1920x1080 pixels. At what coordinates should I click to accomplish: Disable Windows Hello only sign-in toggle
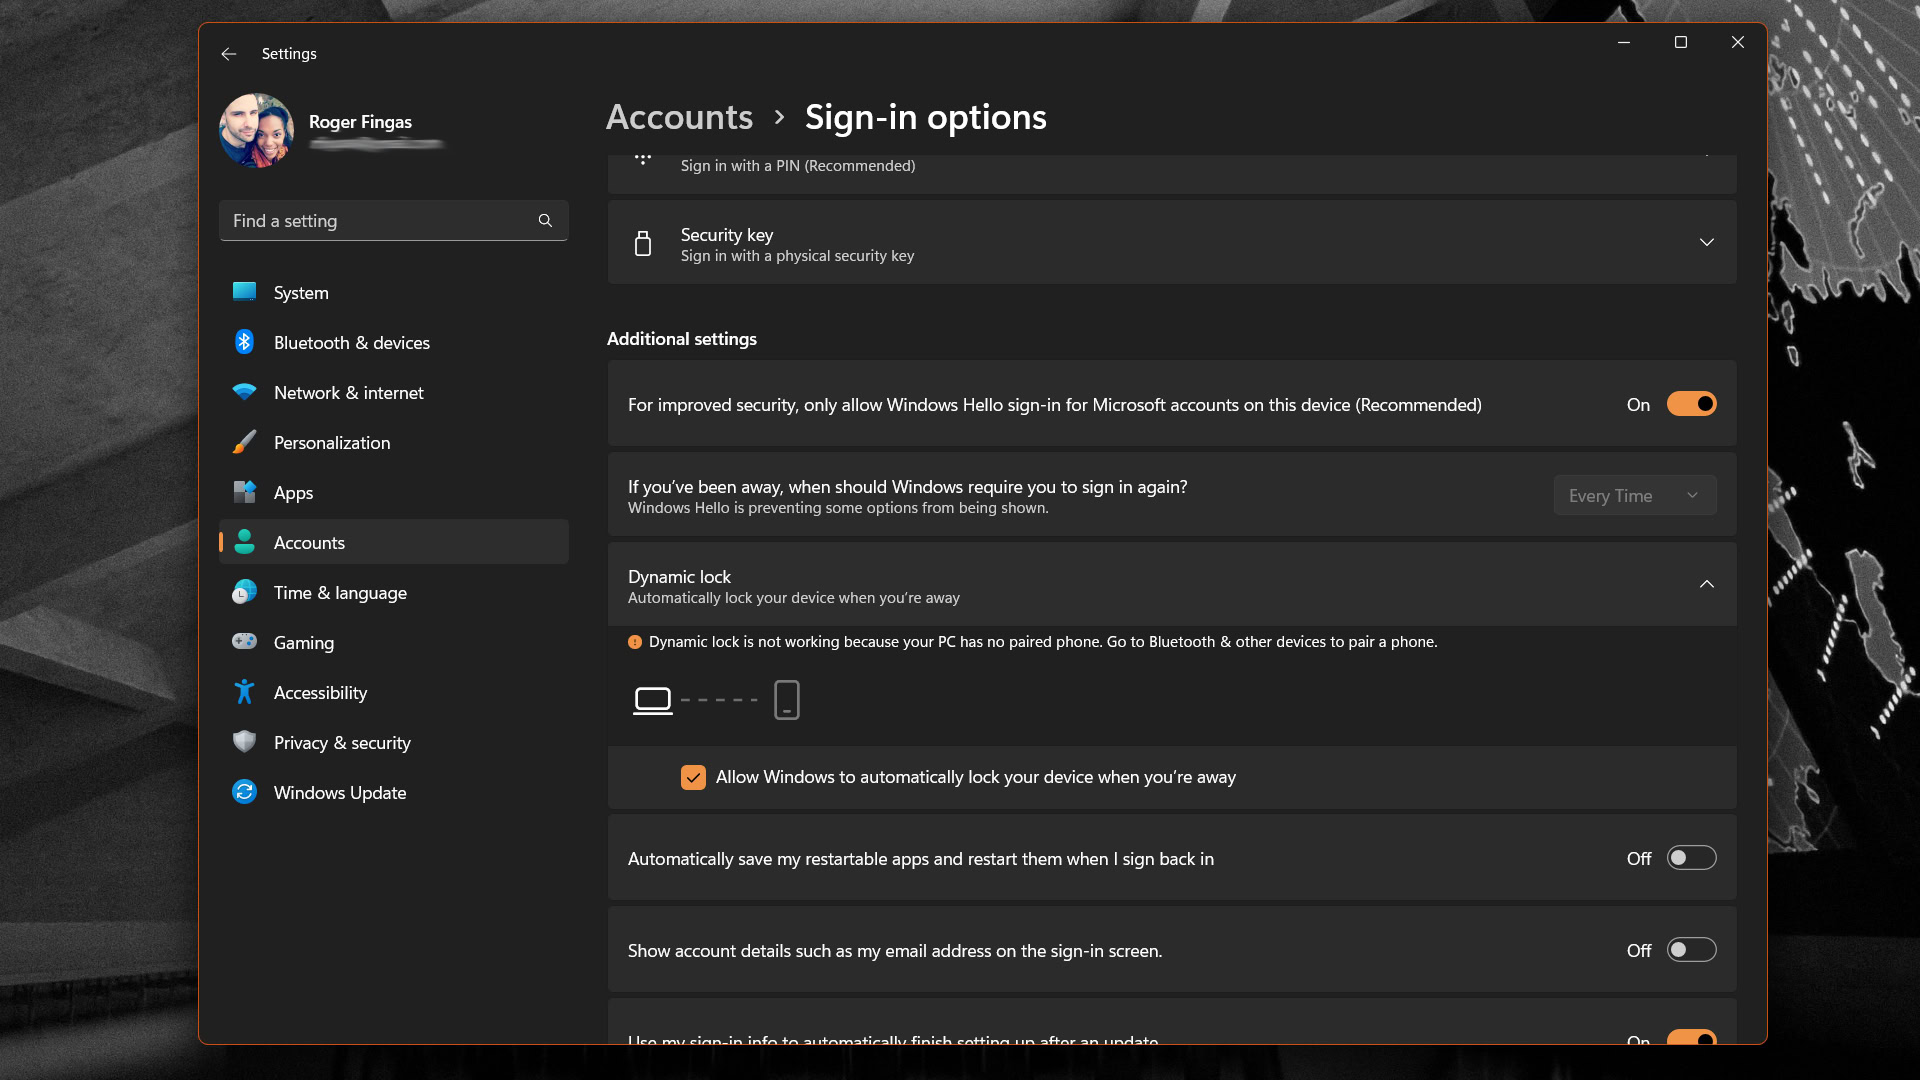tap(1691, 404)
